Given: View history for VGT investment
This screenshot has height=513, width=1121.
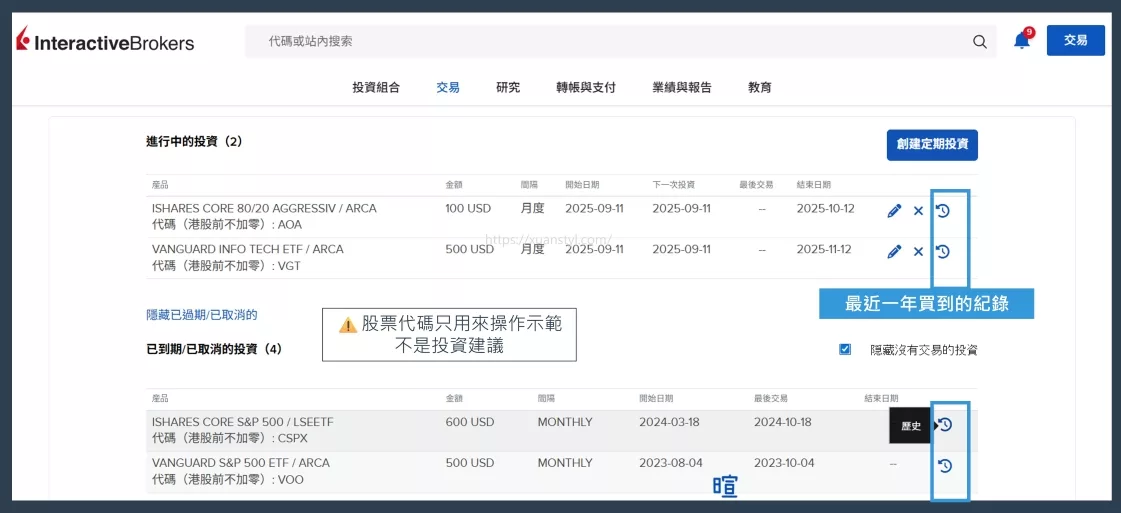Looking at the screenshot, I should pos(943,251).
